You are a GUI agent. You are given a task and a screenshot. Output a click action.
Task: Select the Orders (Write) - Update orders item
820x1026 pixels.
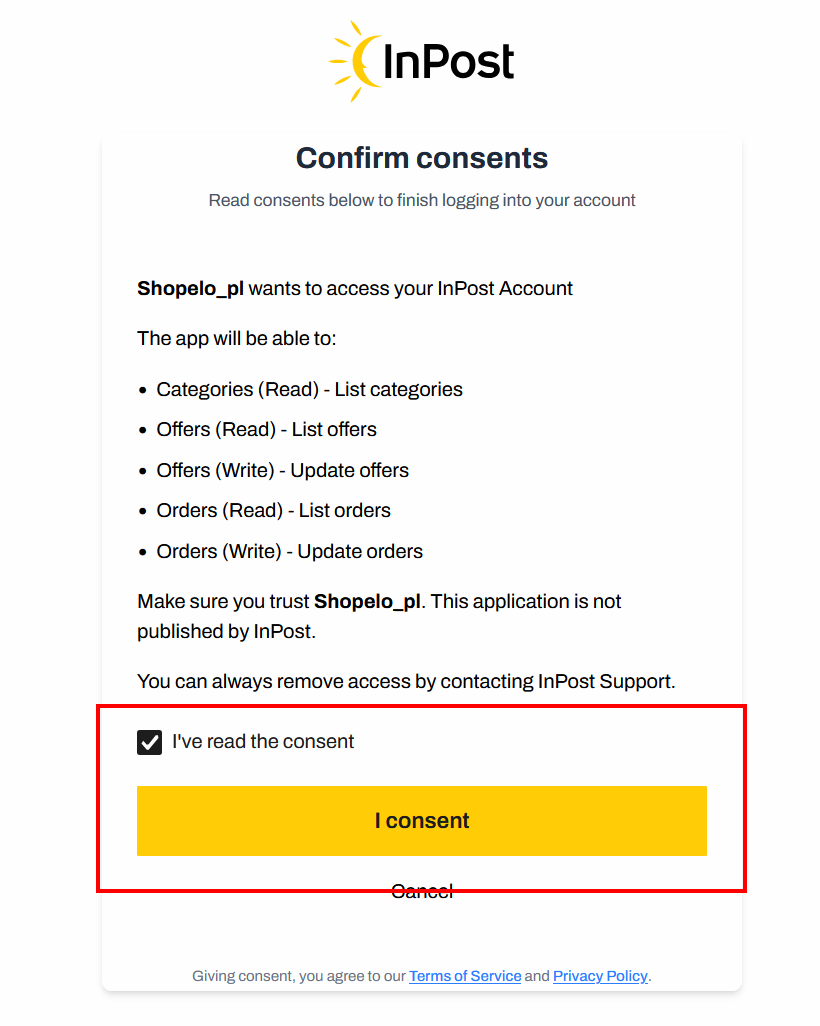[289, 552]
